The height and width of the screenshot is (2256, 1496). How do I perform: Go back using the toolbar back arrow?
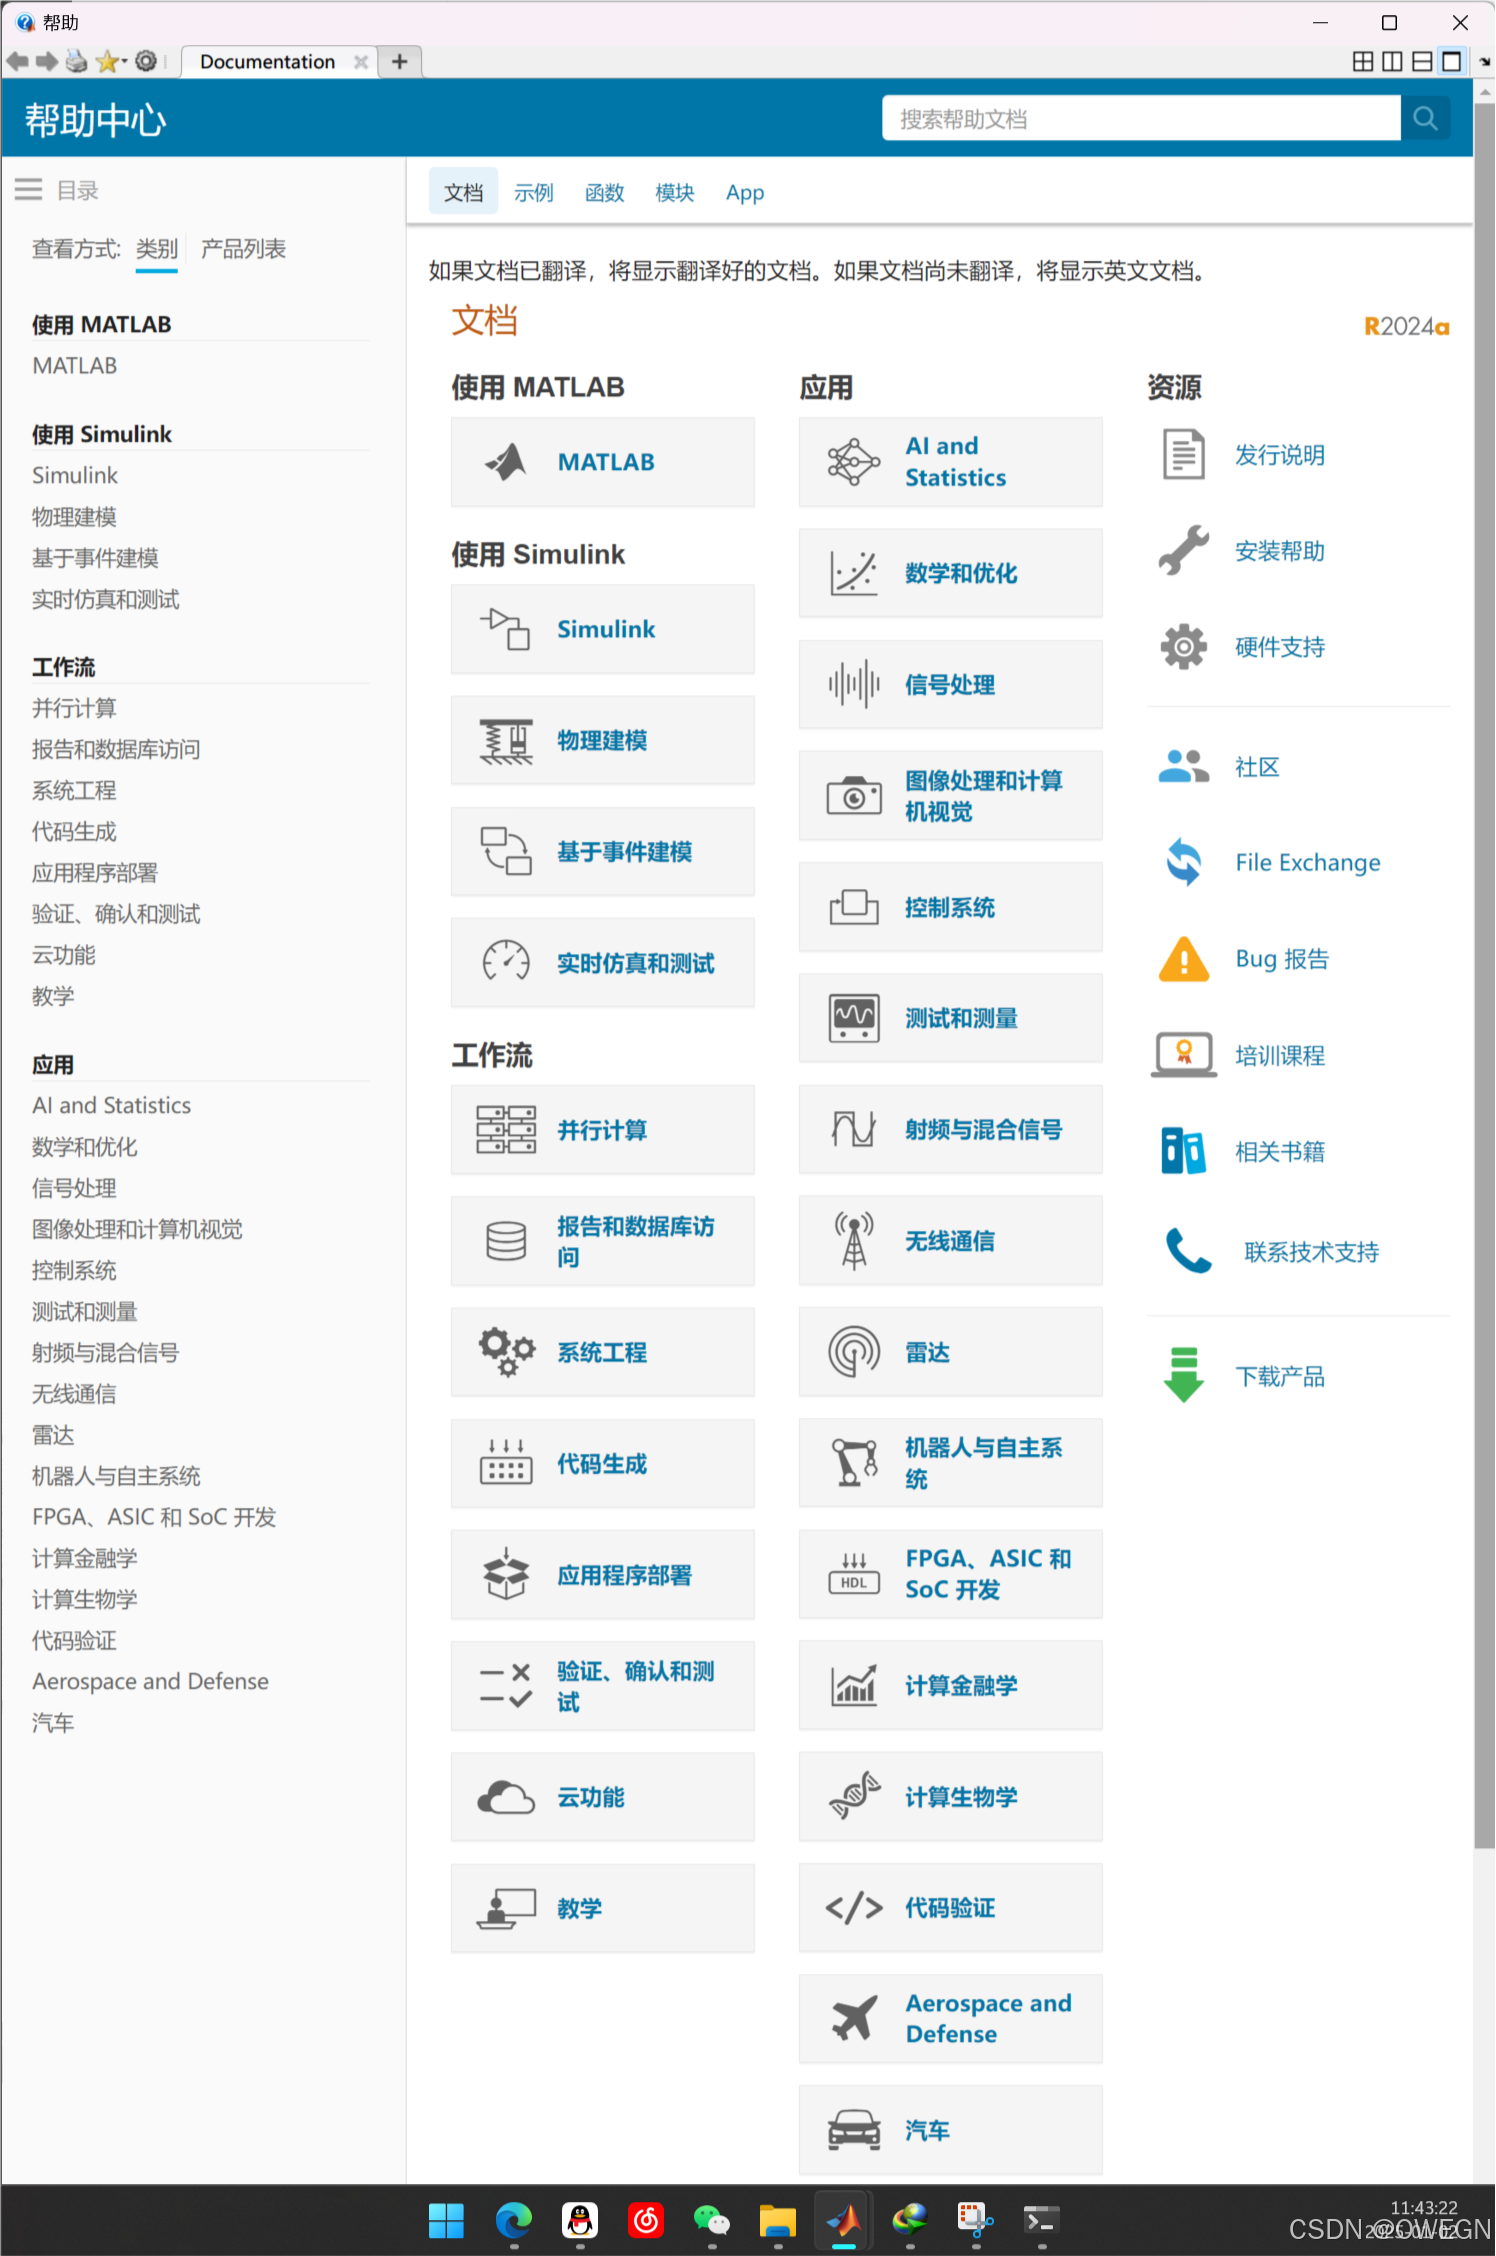(17, 62)
